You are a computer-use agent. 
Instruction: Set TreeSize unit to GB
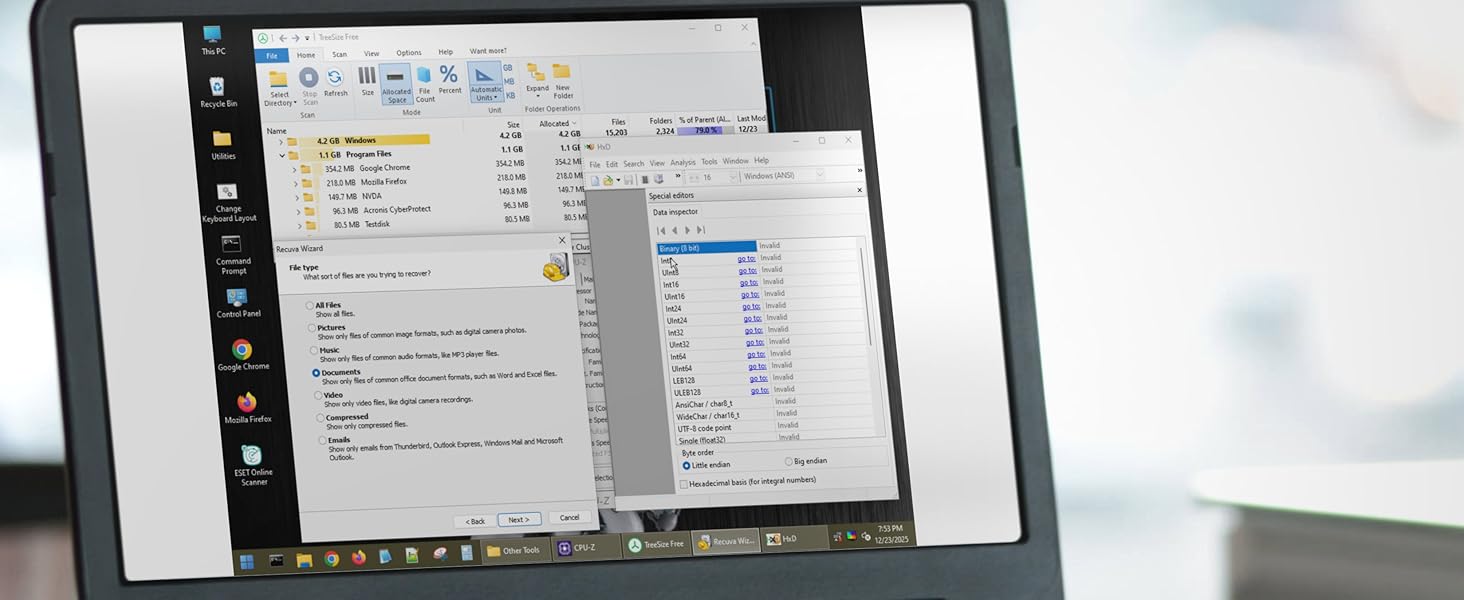(508, 68)
